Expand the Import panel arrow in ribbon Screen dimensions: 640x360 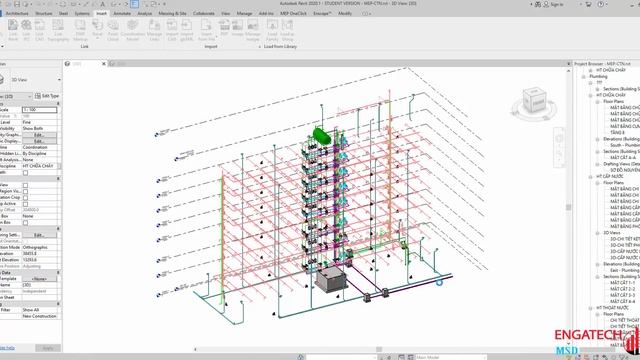pos(260,47)
